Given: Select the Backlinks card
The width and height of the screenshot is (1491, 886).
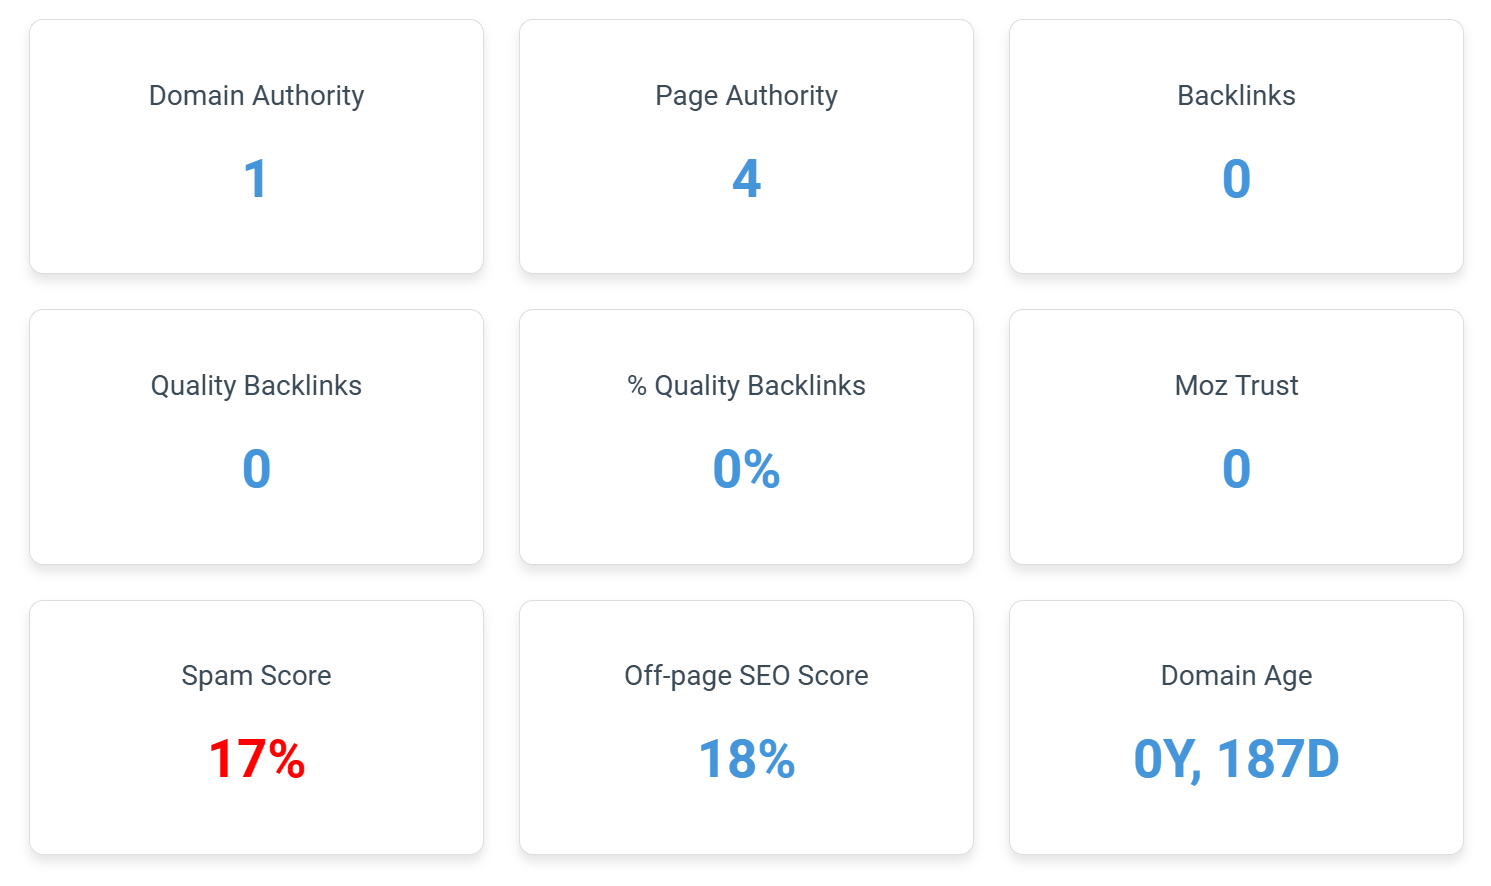Looking at the screenshot, I should (1236, 146).
